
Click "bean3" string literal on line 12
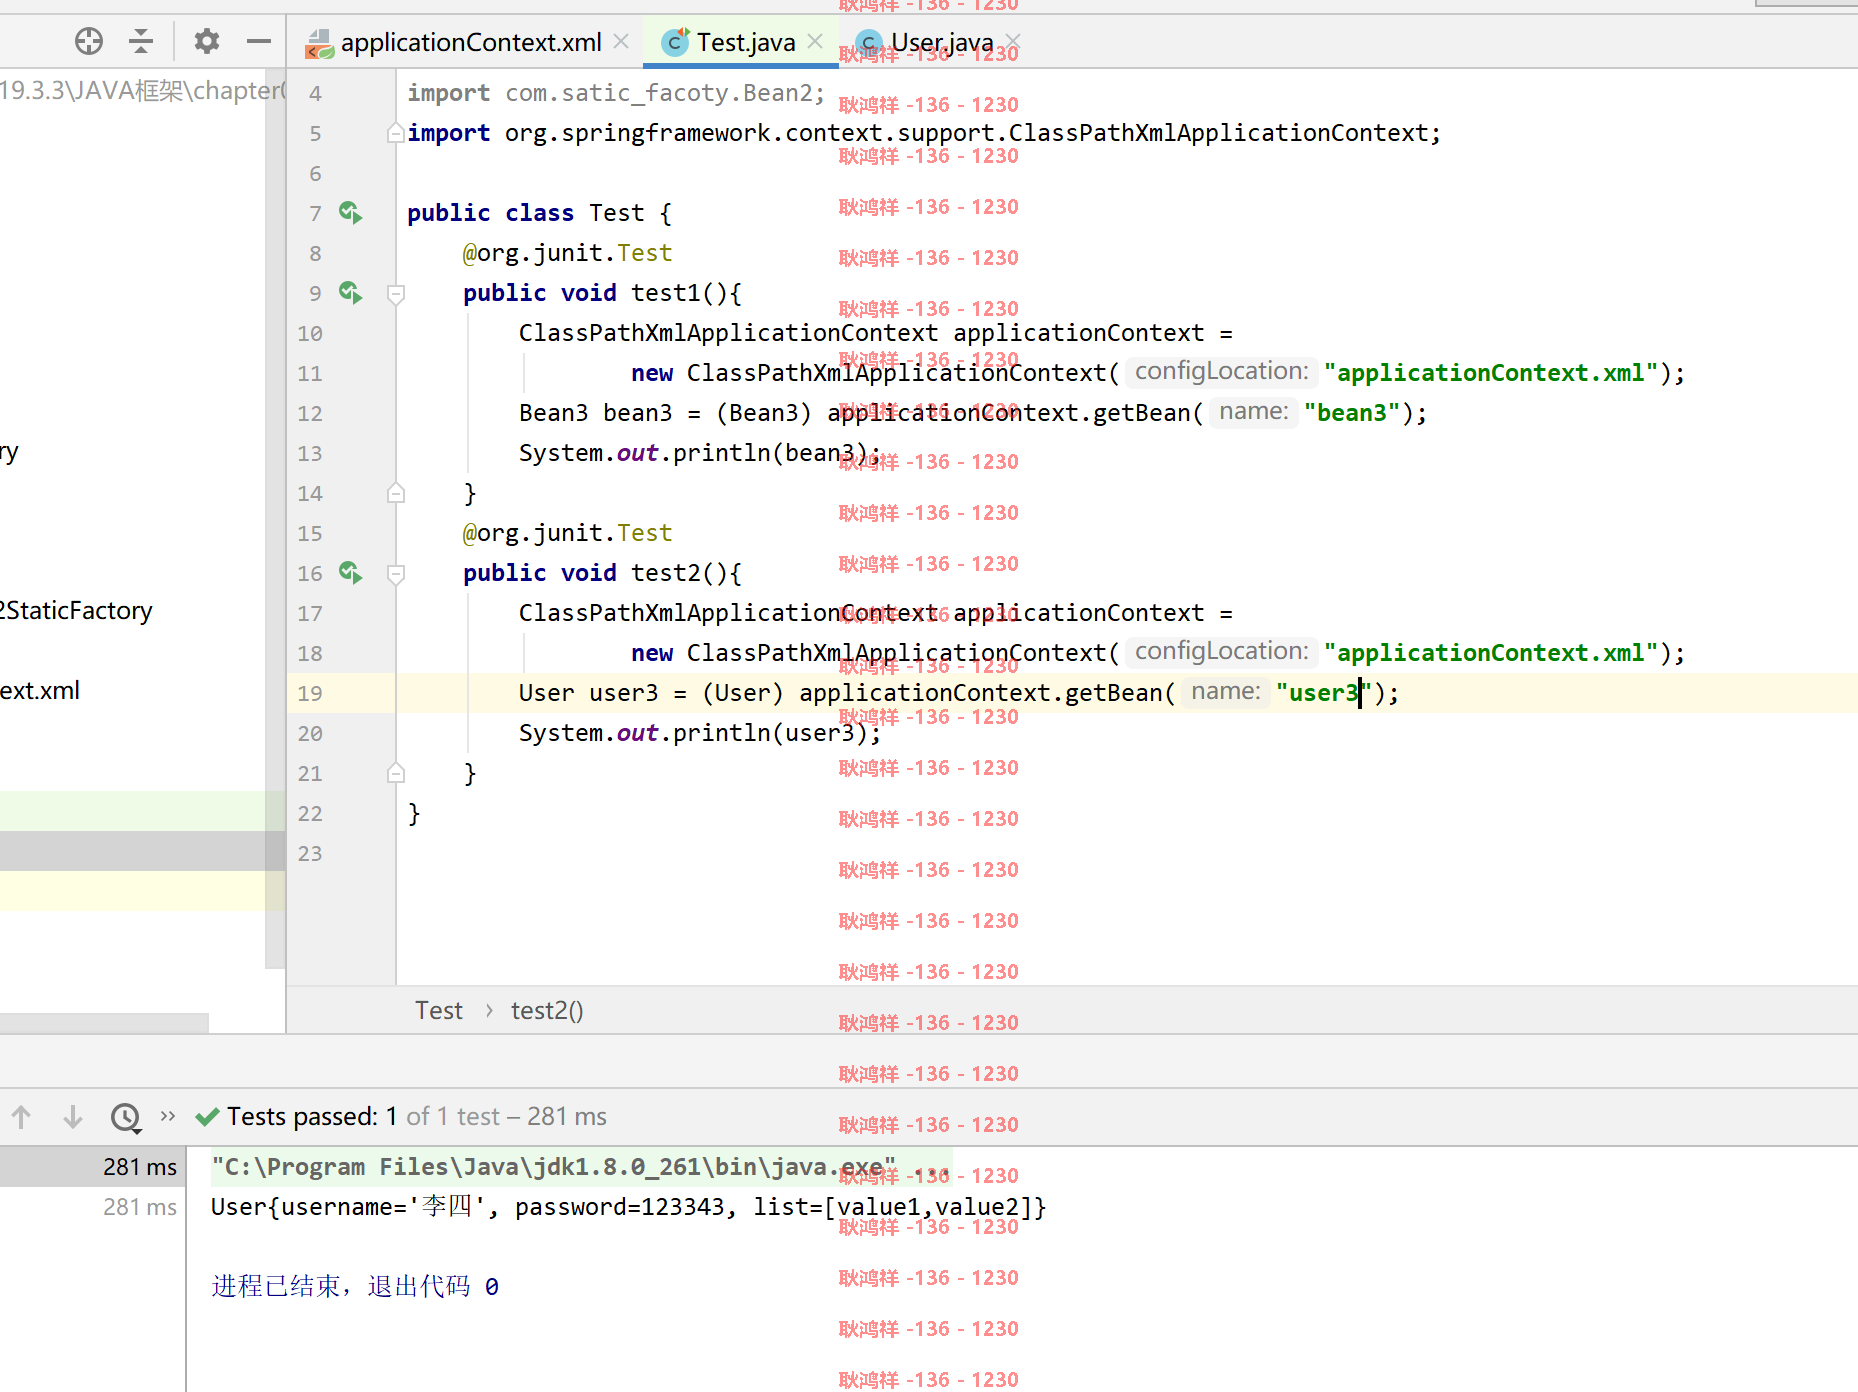(x=1352, y=412)
